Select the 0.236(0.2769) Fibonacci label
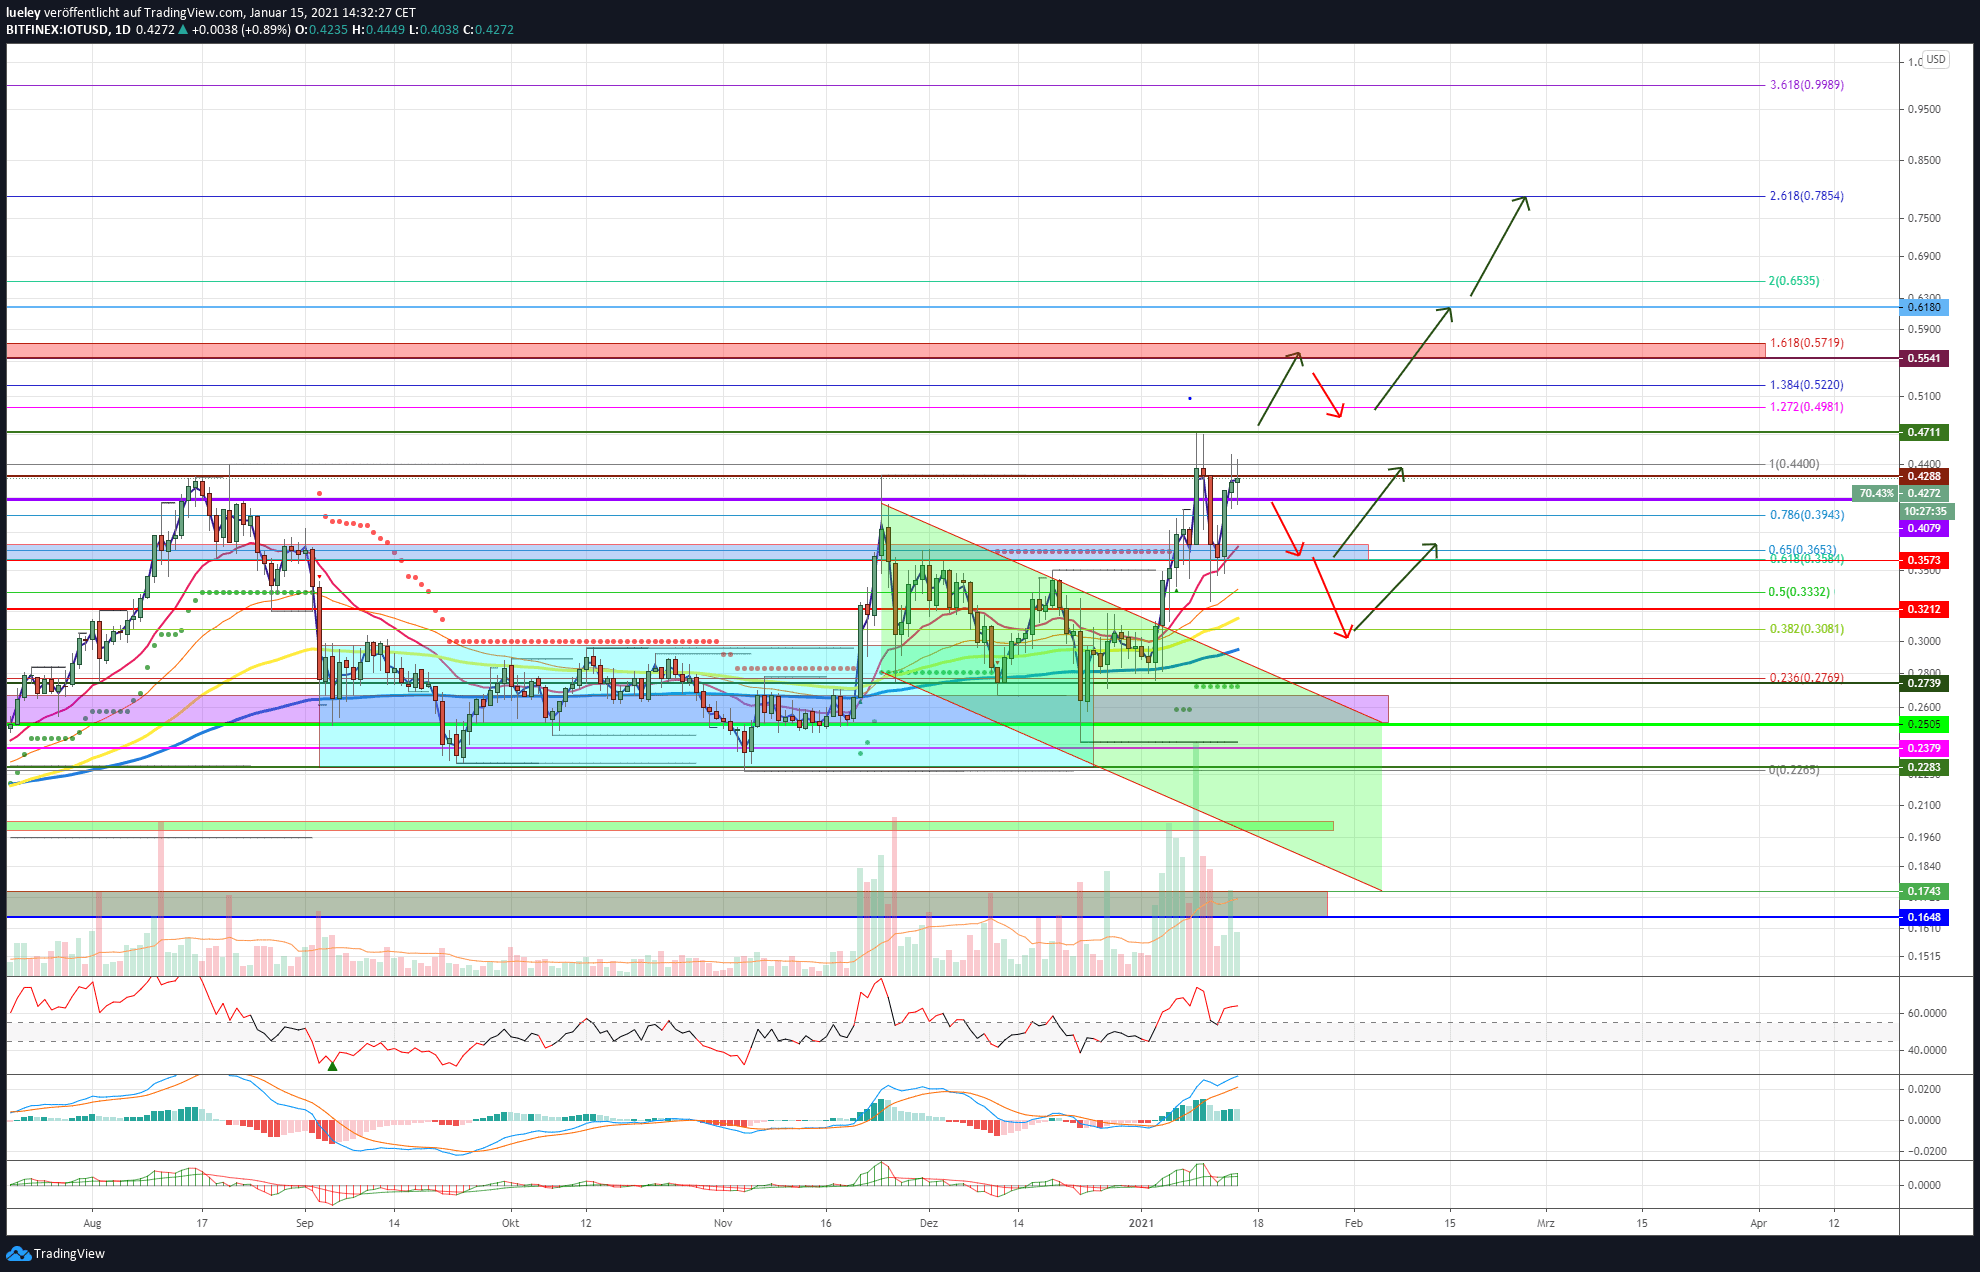This screenshot has width=1980, height=1272. [1807, 678]
